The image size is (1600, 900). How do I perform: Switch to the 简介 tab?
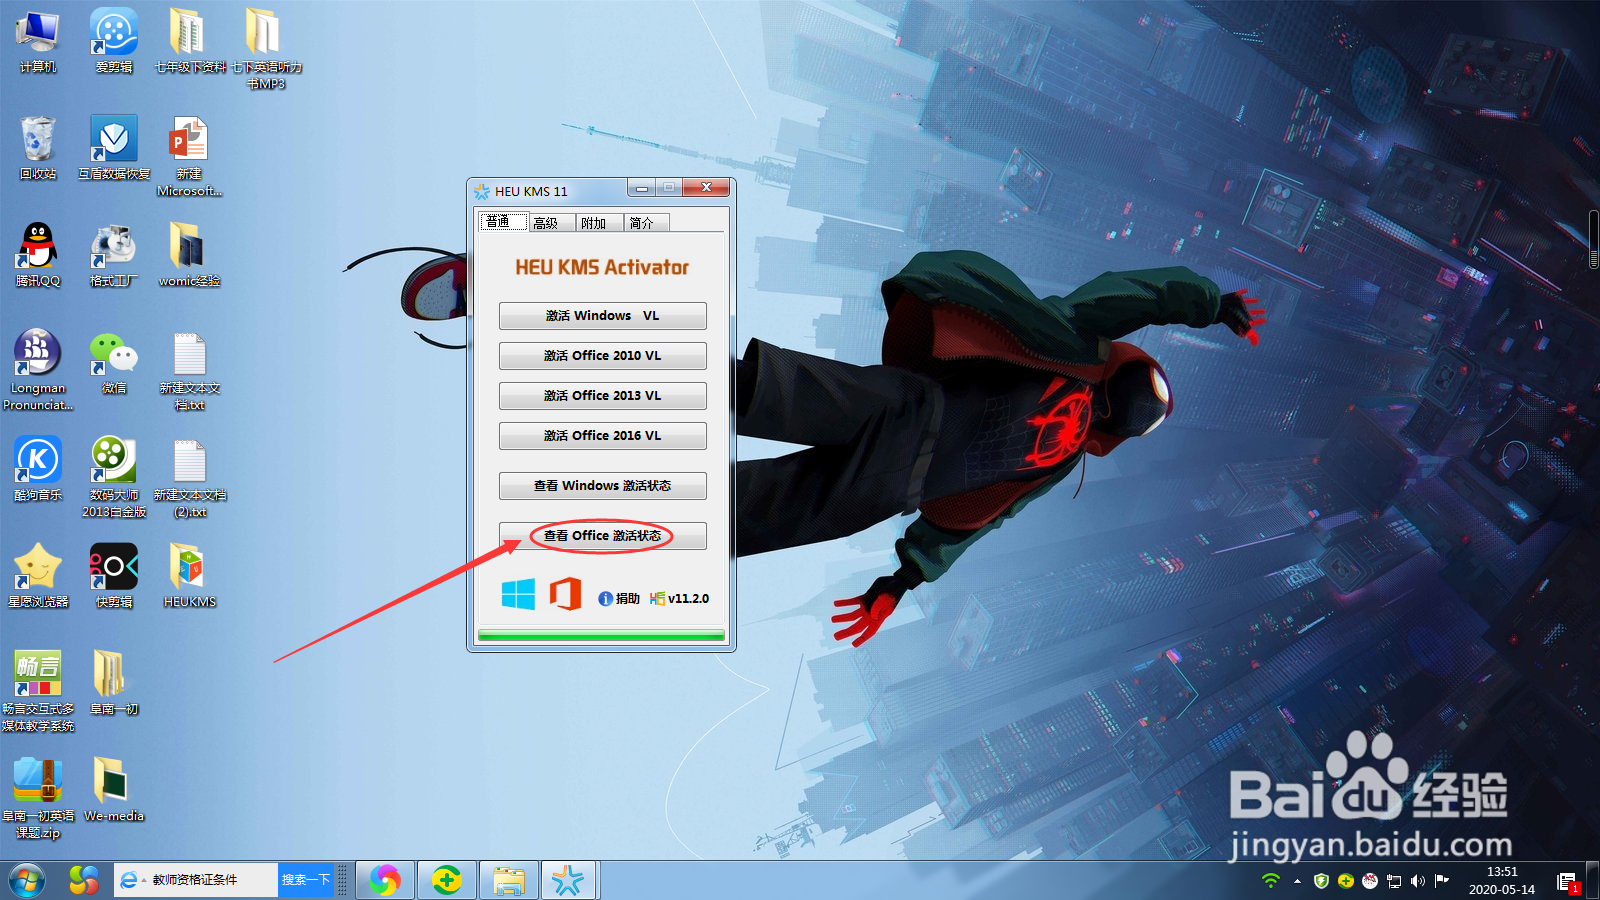[x=647, y=223]
